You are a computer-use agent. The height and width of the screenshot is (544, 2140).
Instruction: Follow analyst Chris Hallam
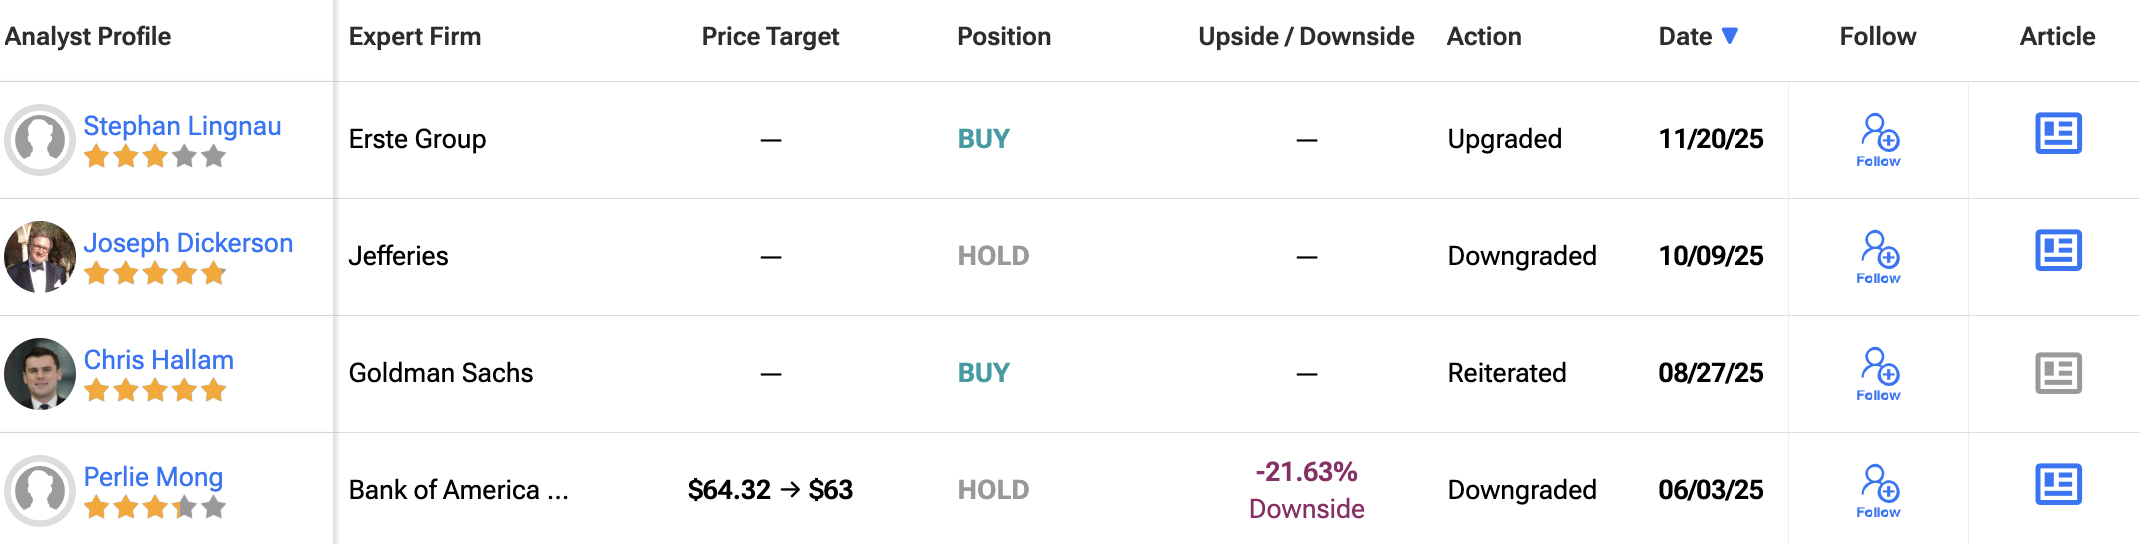pos(1879,373)
